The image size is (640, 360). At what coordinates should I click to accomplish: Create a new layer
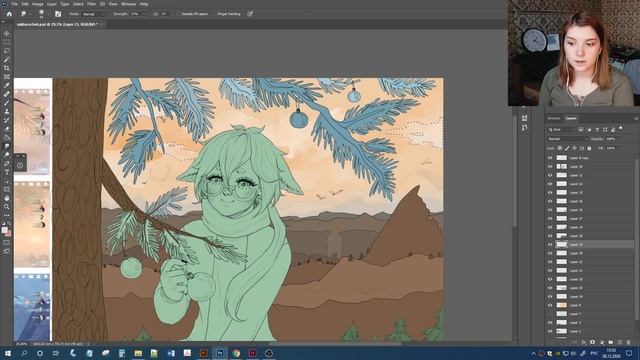point(620,342)
